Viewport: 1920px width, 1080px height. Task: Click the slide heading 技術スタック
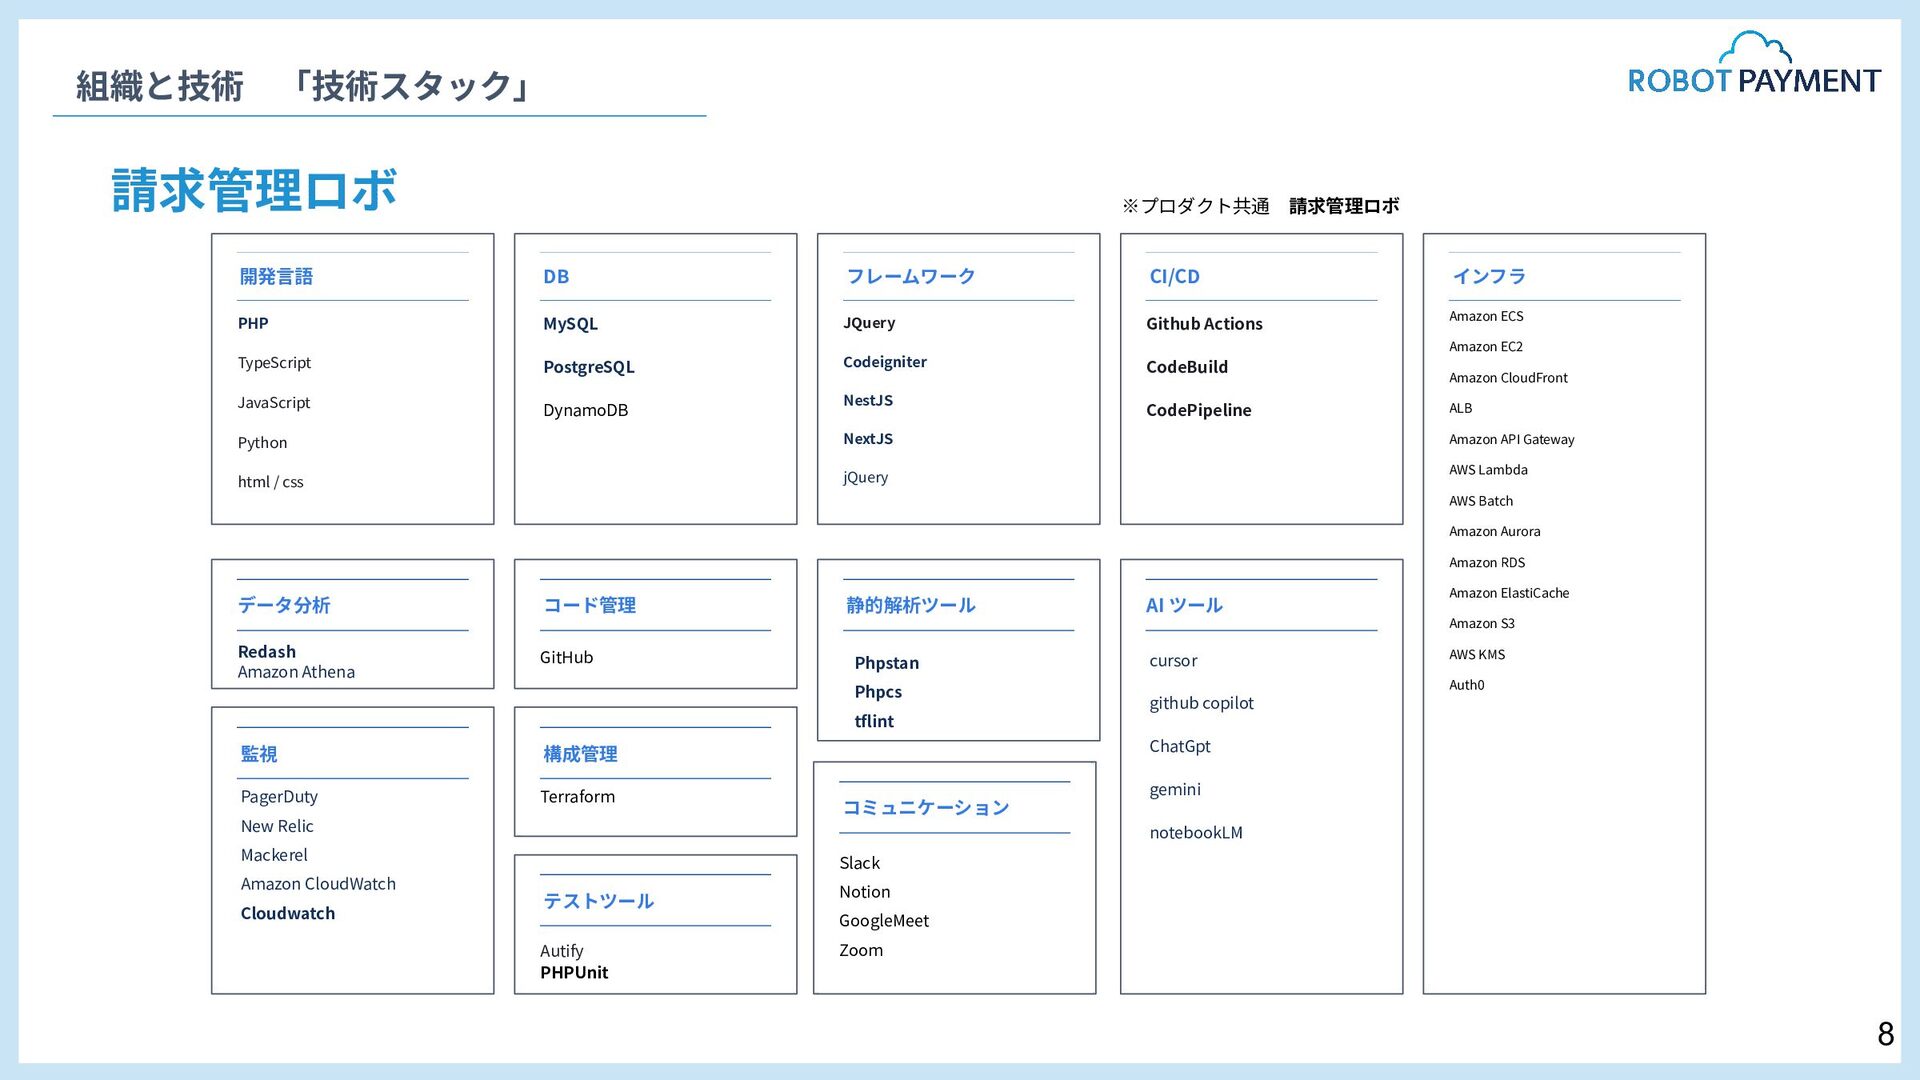pyautogui.click(x=411, y=86)
